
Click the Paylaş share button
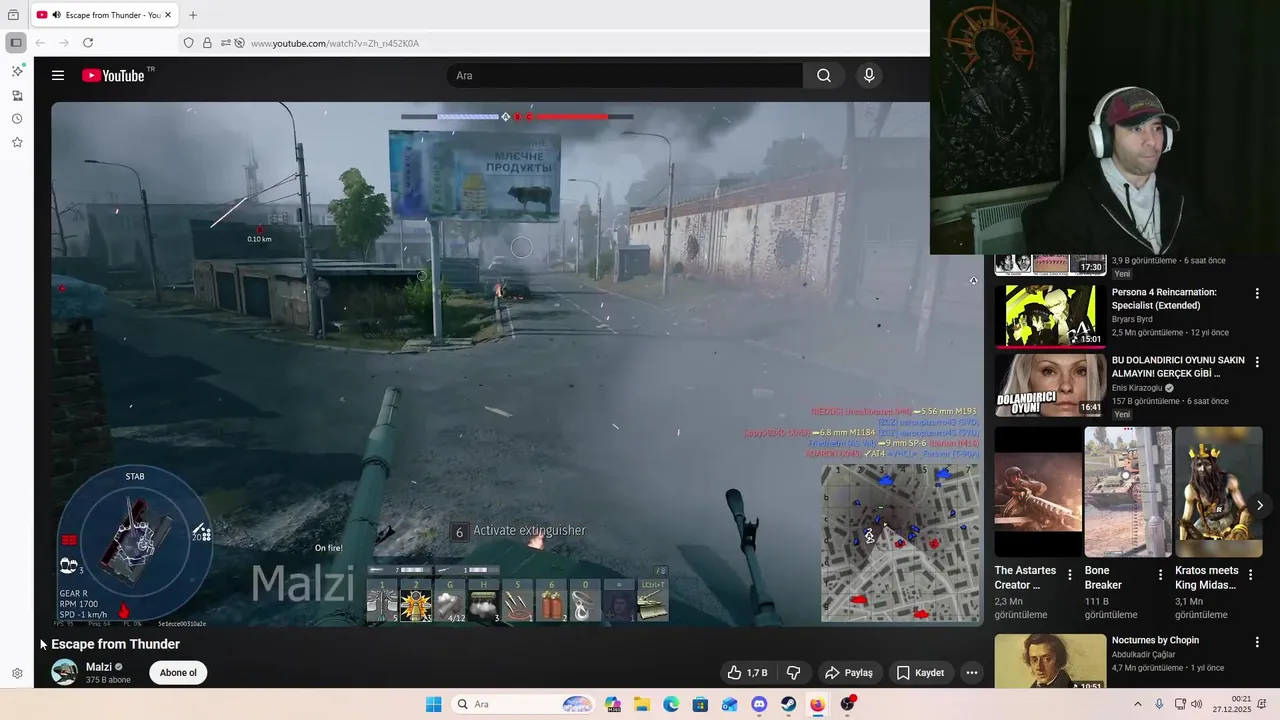849,673
